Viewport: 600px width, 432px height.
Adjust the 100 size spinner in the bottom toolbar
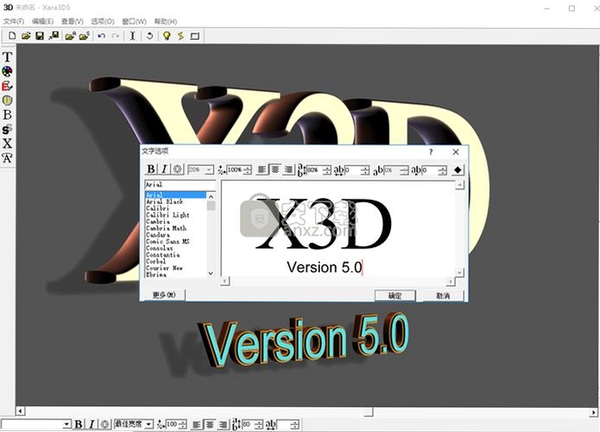[183, 424]
